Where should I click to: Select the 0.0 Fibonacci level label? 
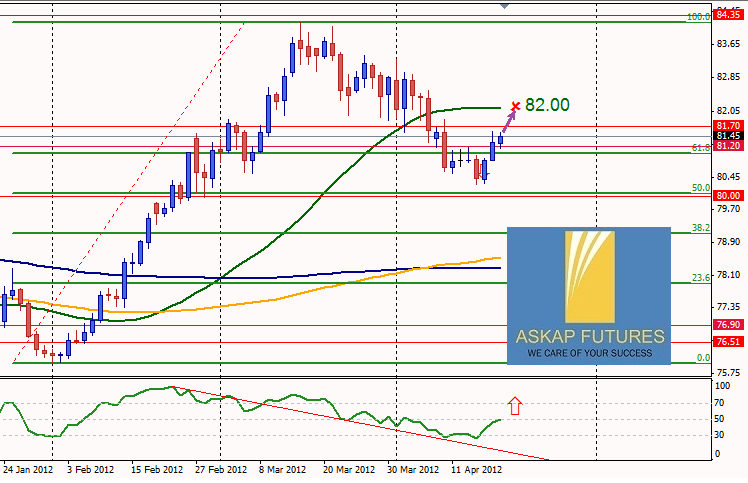pyautogui.click(x=702, y=357)
